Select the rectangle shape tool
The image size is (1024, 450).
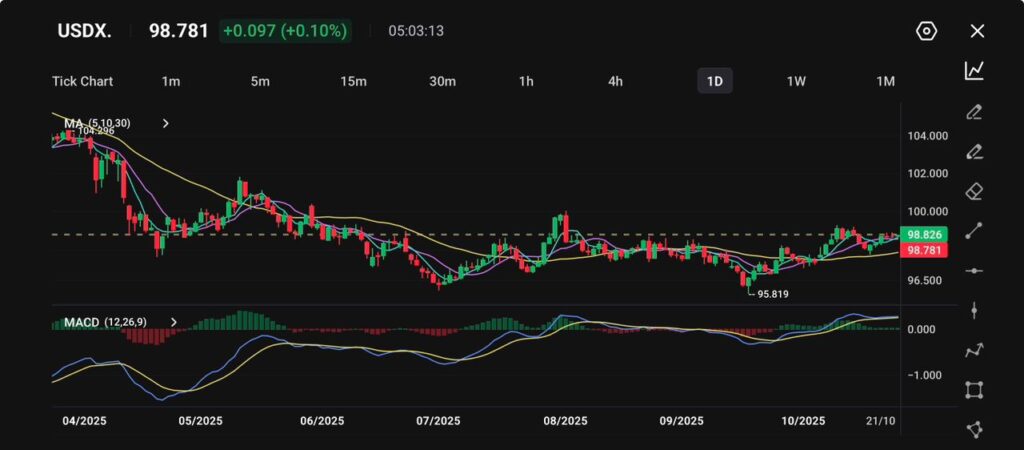pyautogui.click(x=974, y=390)
